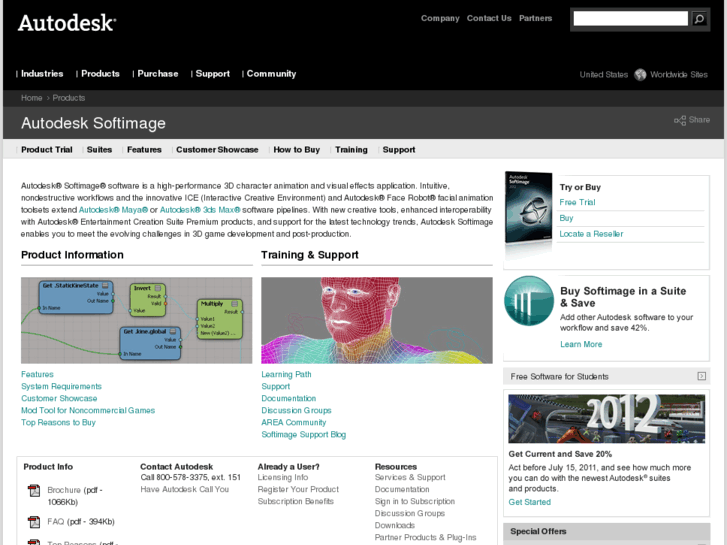Screen dimensions: 727x545
Task: Click the Worldwide Sites globe icon
Action: (x=640, y=75)
